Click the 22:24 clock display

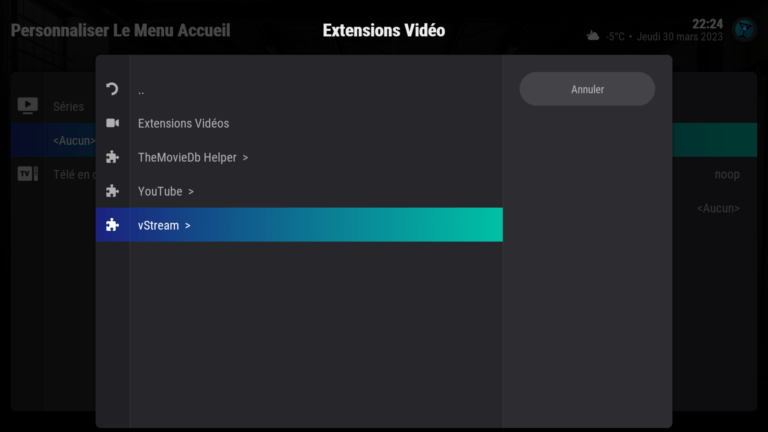[706, 23]
